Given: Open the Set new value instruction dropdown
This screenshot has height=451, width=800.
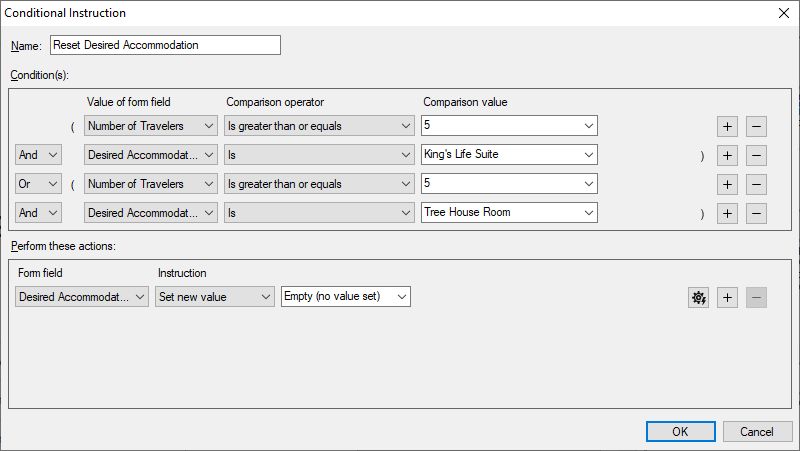Looking at the screenshot, I should tap(214, 296).
